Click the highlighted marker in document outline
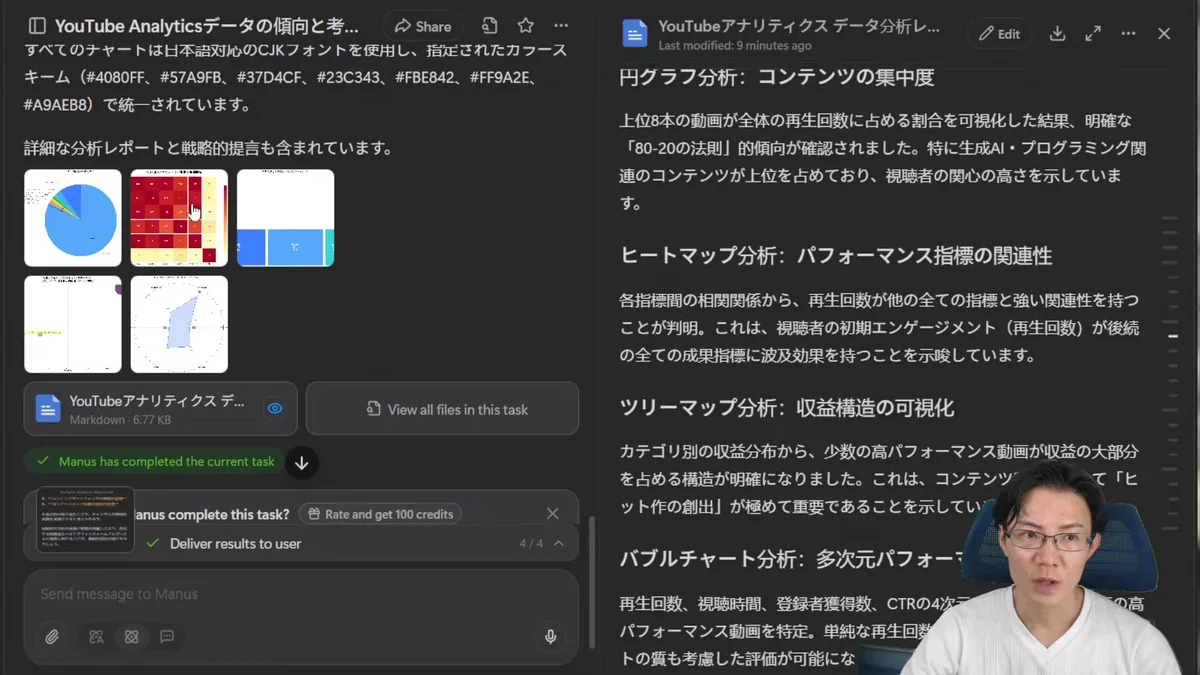Image resolution: width=1200 pixels, height=675 pixels. (x=1173, y=336)
